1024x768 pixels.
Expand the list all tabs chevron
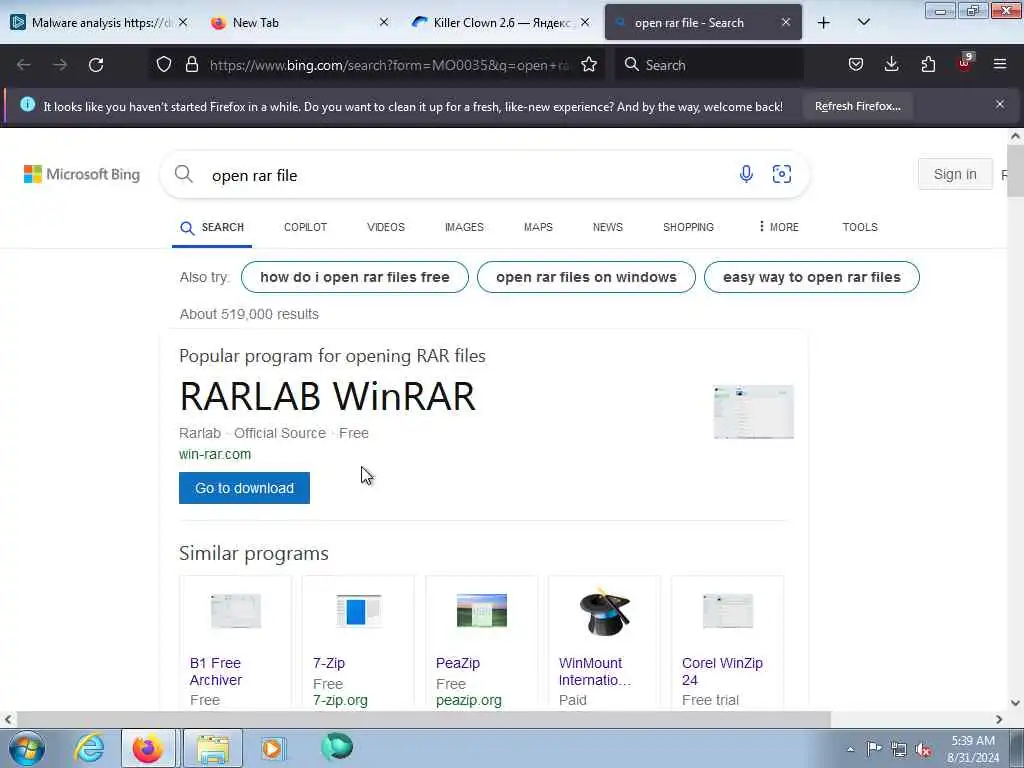(x=863, y=23)
